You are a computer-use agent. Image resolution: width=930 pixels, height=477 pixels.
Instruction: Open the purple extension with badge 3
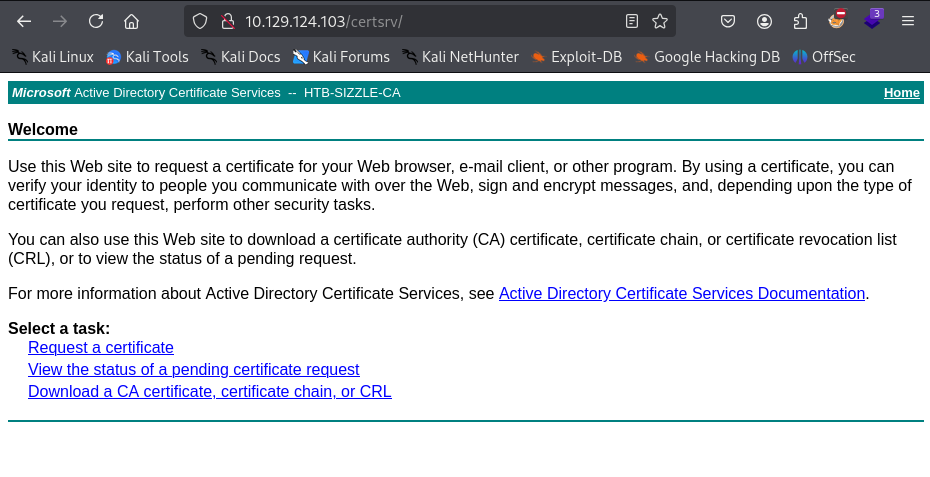pyautogui.click(x=872, y=20)
